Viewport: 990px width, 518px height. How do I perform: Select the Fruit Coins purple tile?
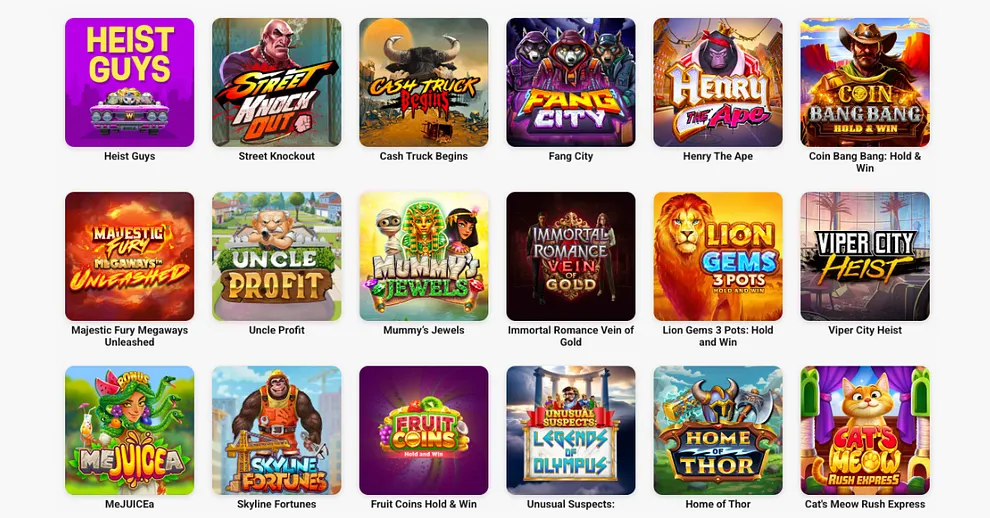click(x=424, y=430)
